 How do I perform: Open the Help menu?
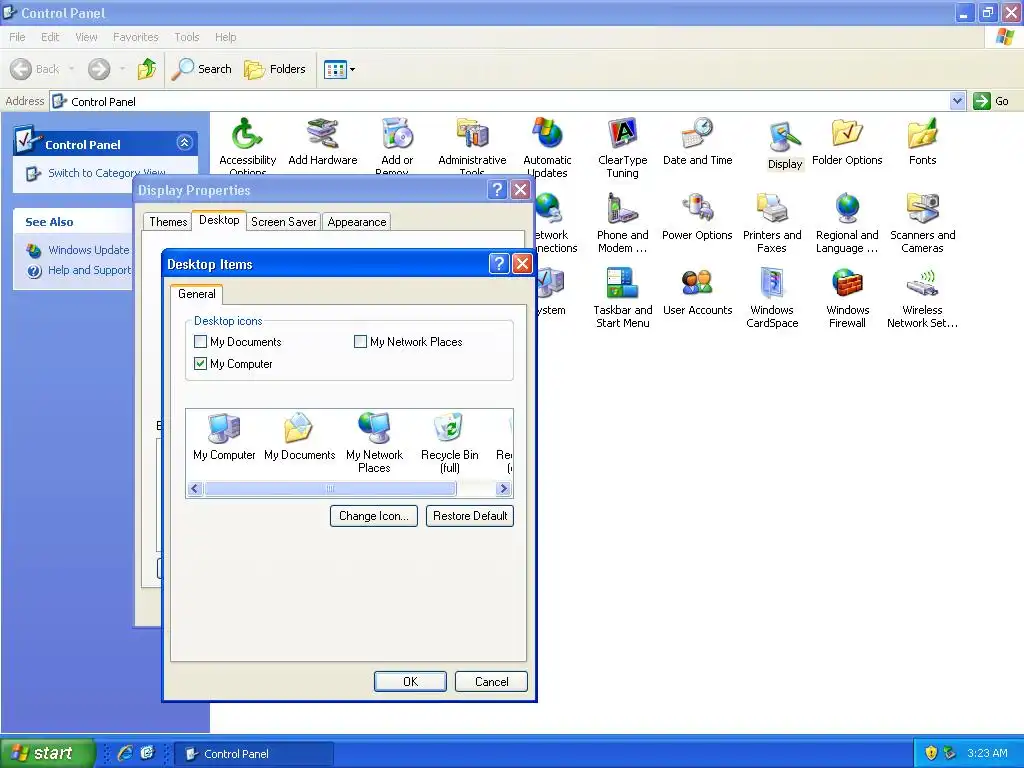pyautogui.click(x=225, y=37)
